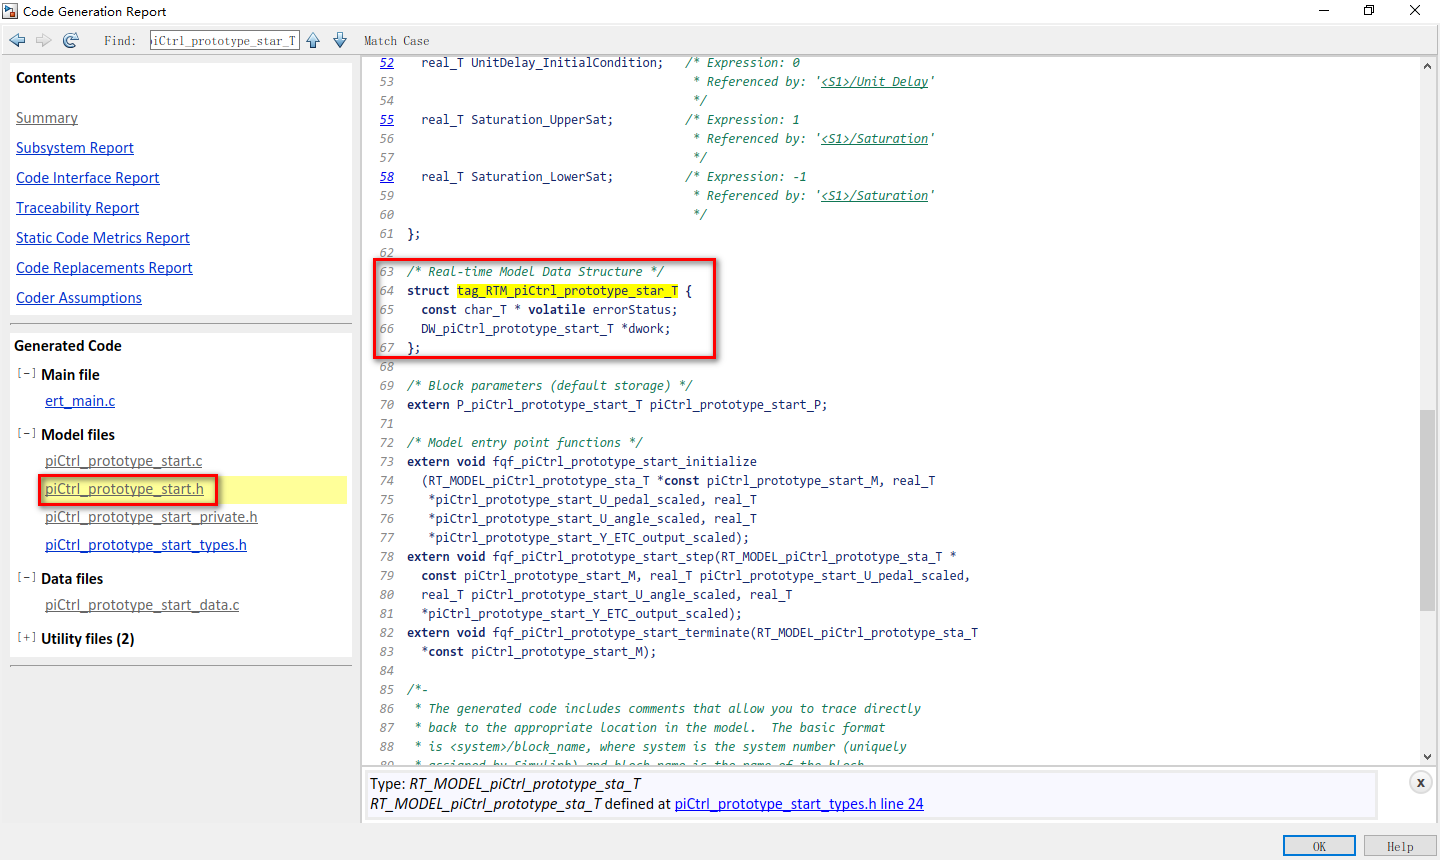Click the Generated Code heading
The image size is (1440, 860).
68,346
